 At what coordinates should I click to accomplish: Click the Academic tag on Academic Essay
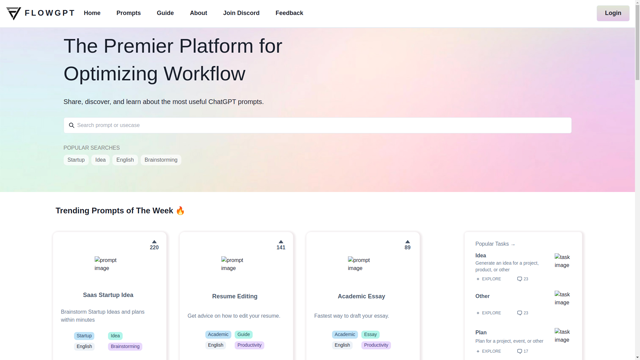pyautogui.click(x=344, y=334)
